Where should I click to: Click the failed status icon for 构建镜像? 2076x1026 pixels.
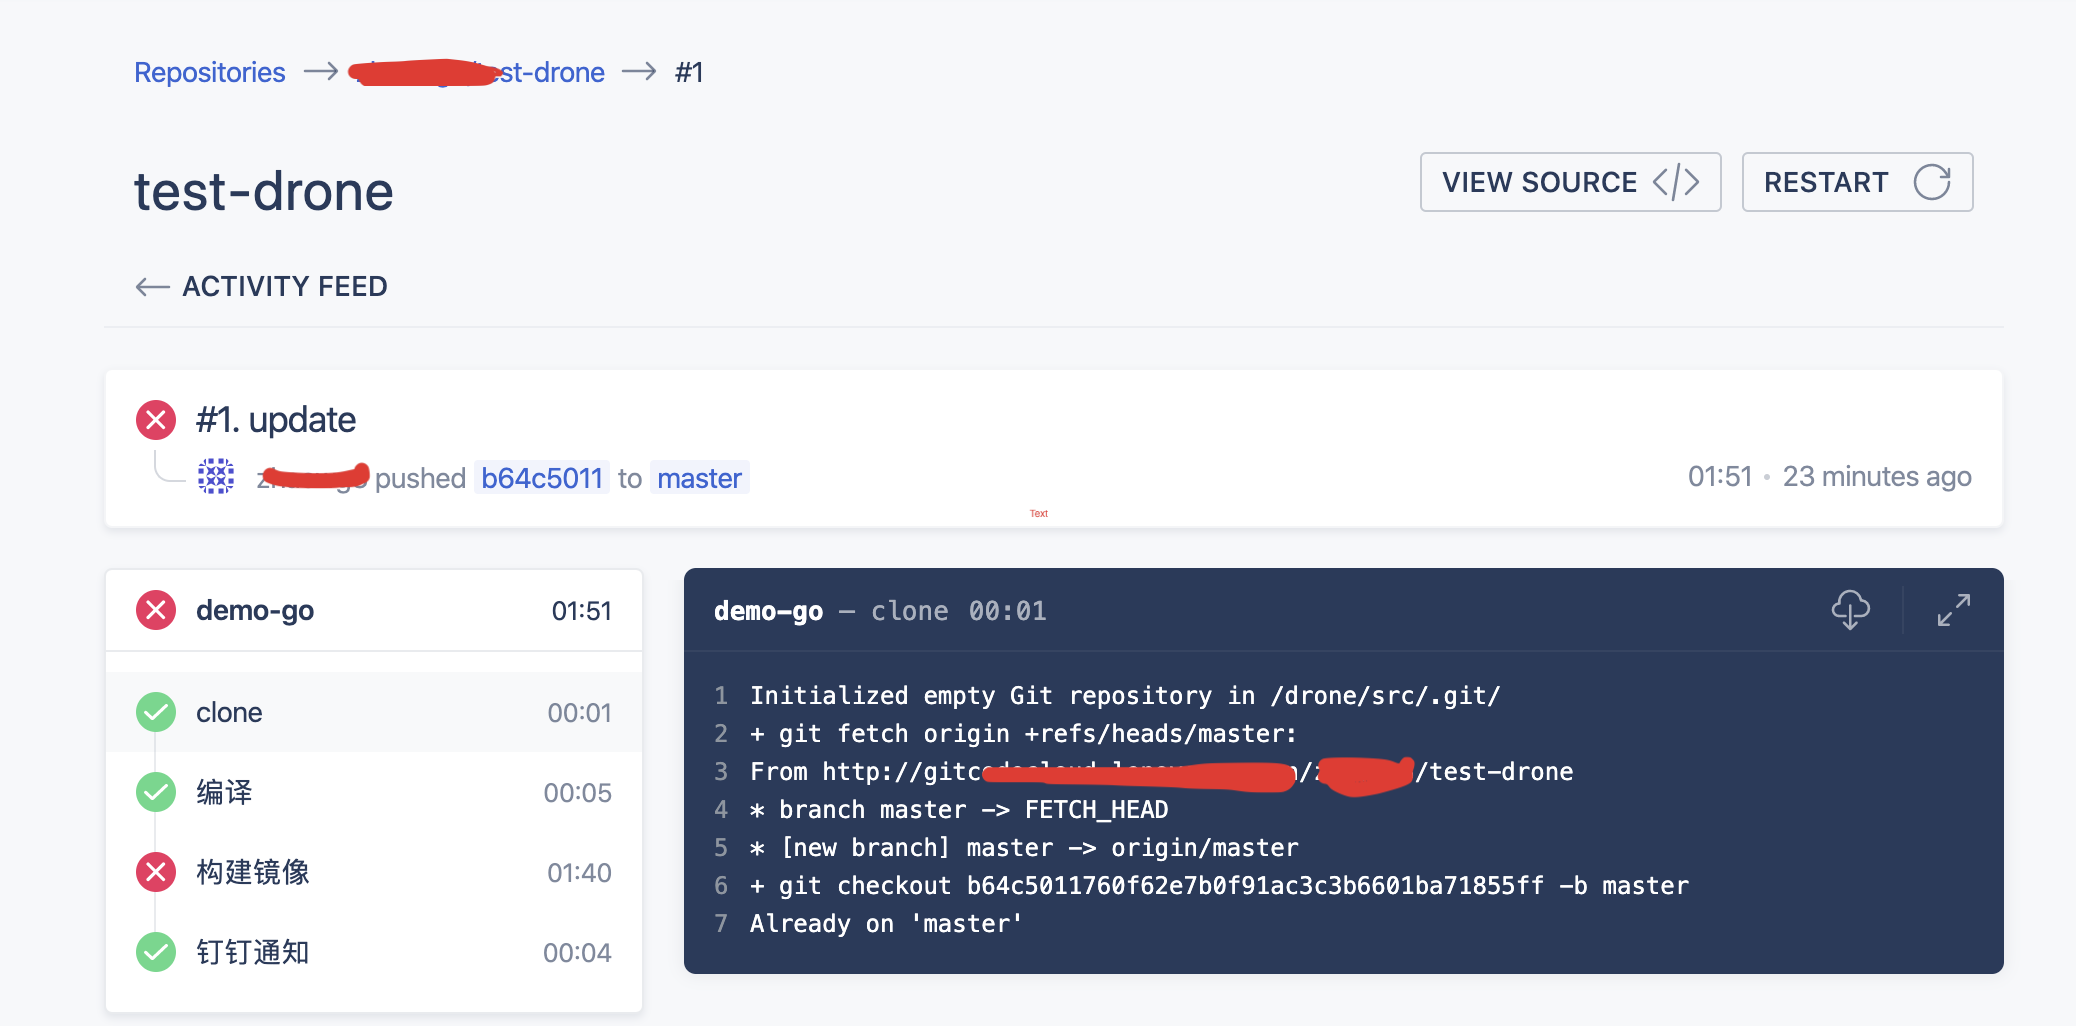[156, 872]
